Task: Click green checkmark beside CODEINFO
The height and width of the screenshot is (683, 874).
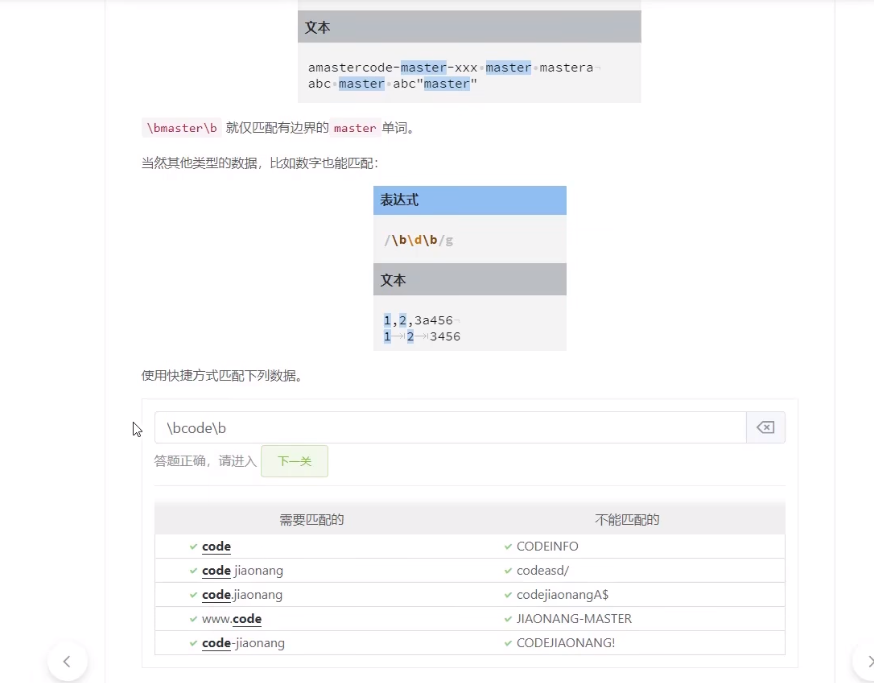Action: pos(508,547)
